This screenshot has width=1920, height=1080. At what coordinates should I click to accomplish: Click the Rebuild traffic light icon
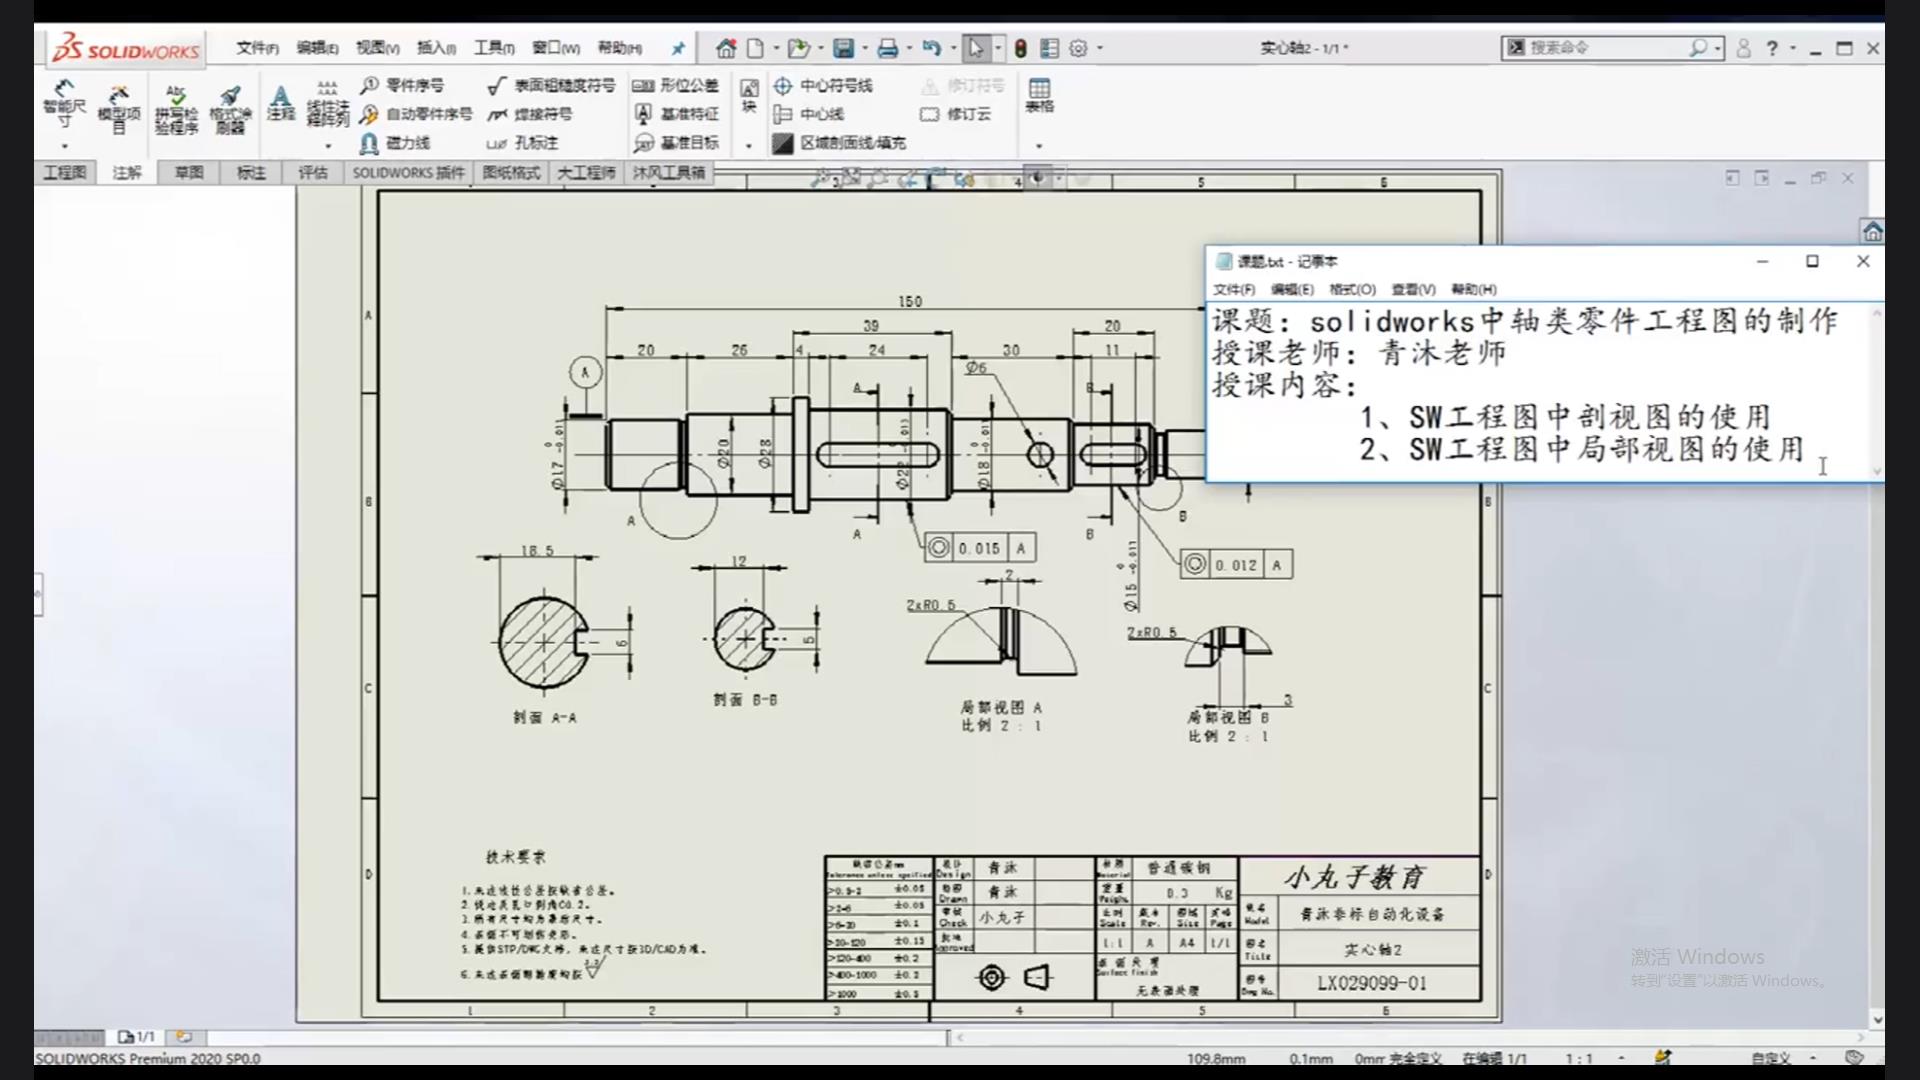pos(1020,48)
